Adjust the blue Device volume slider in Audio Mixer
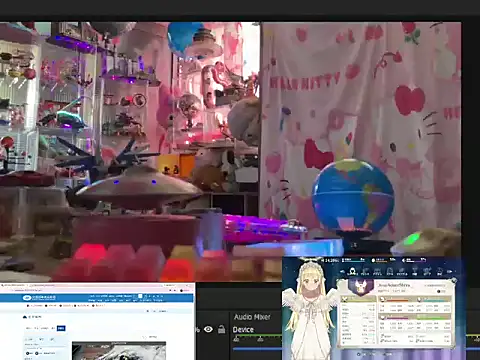 257,349
